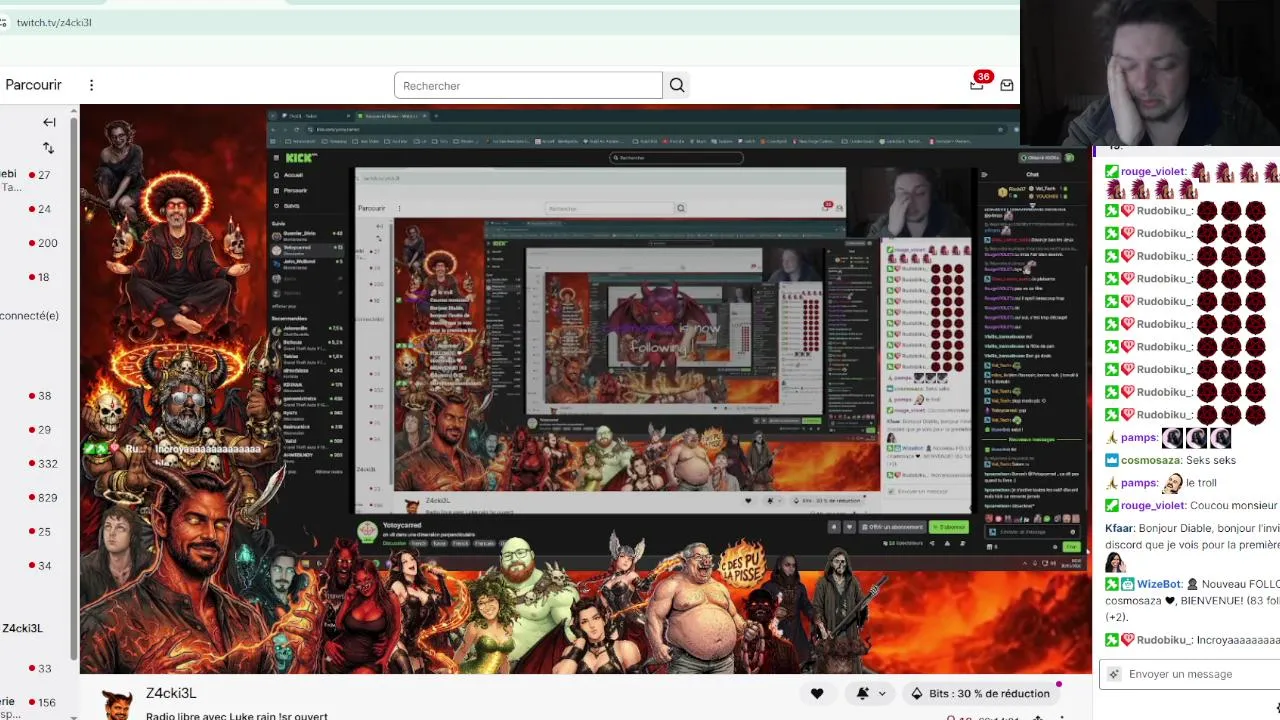Select the sidebar channel with 34 viewers
Image resolution: width=1280 pixels, height=720 pixels.
coord(38,566)
